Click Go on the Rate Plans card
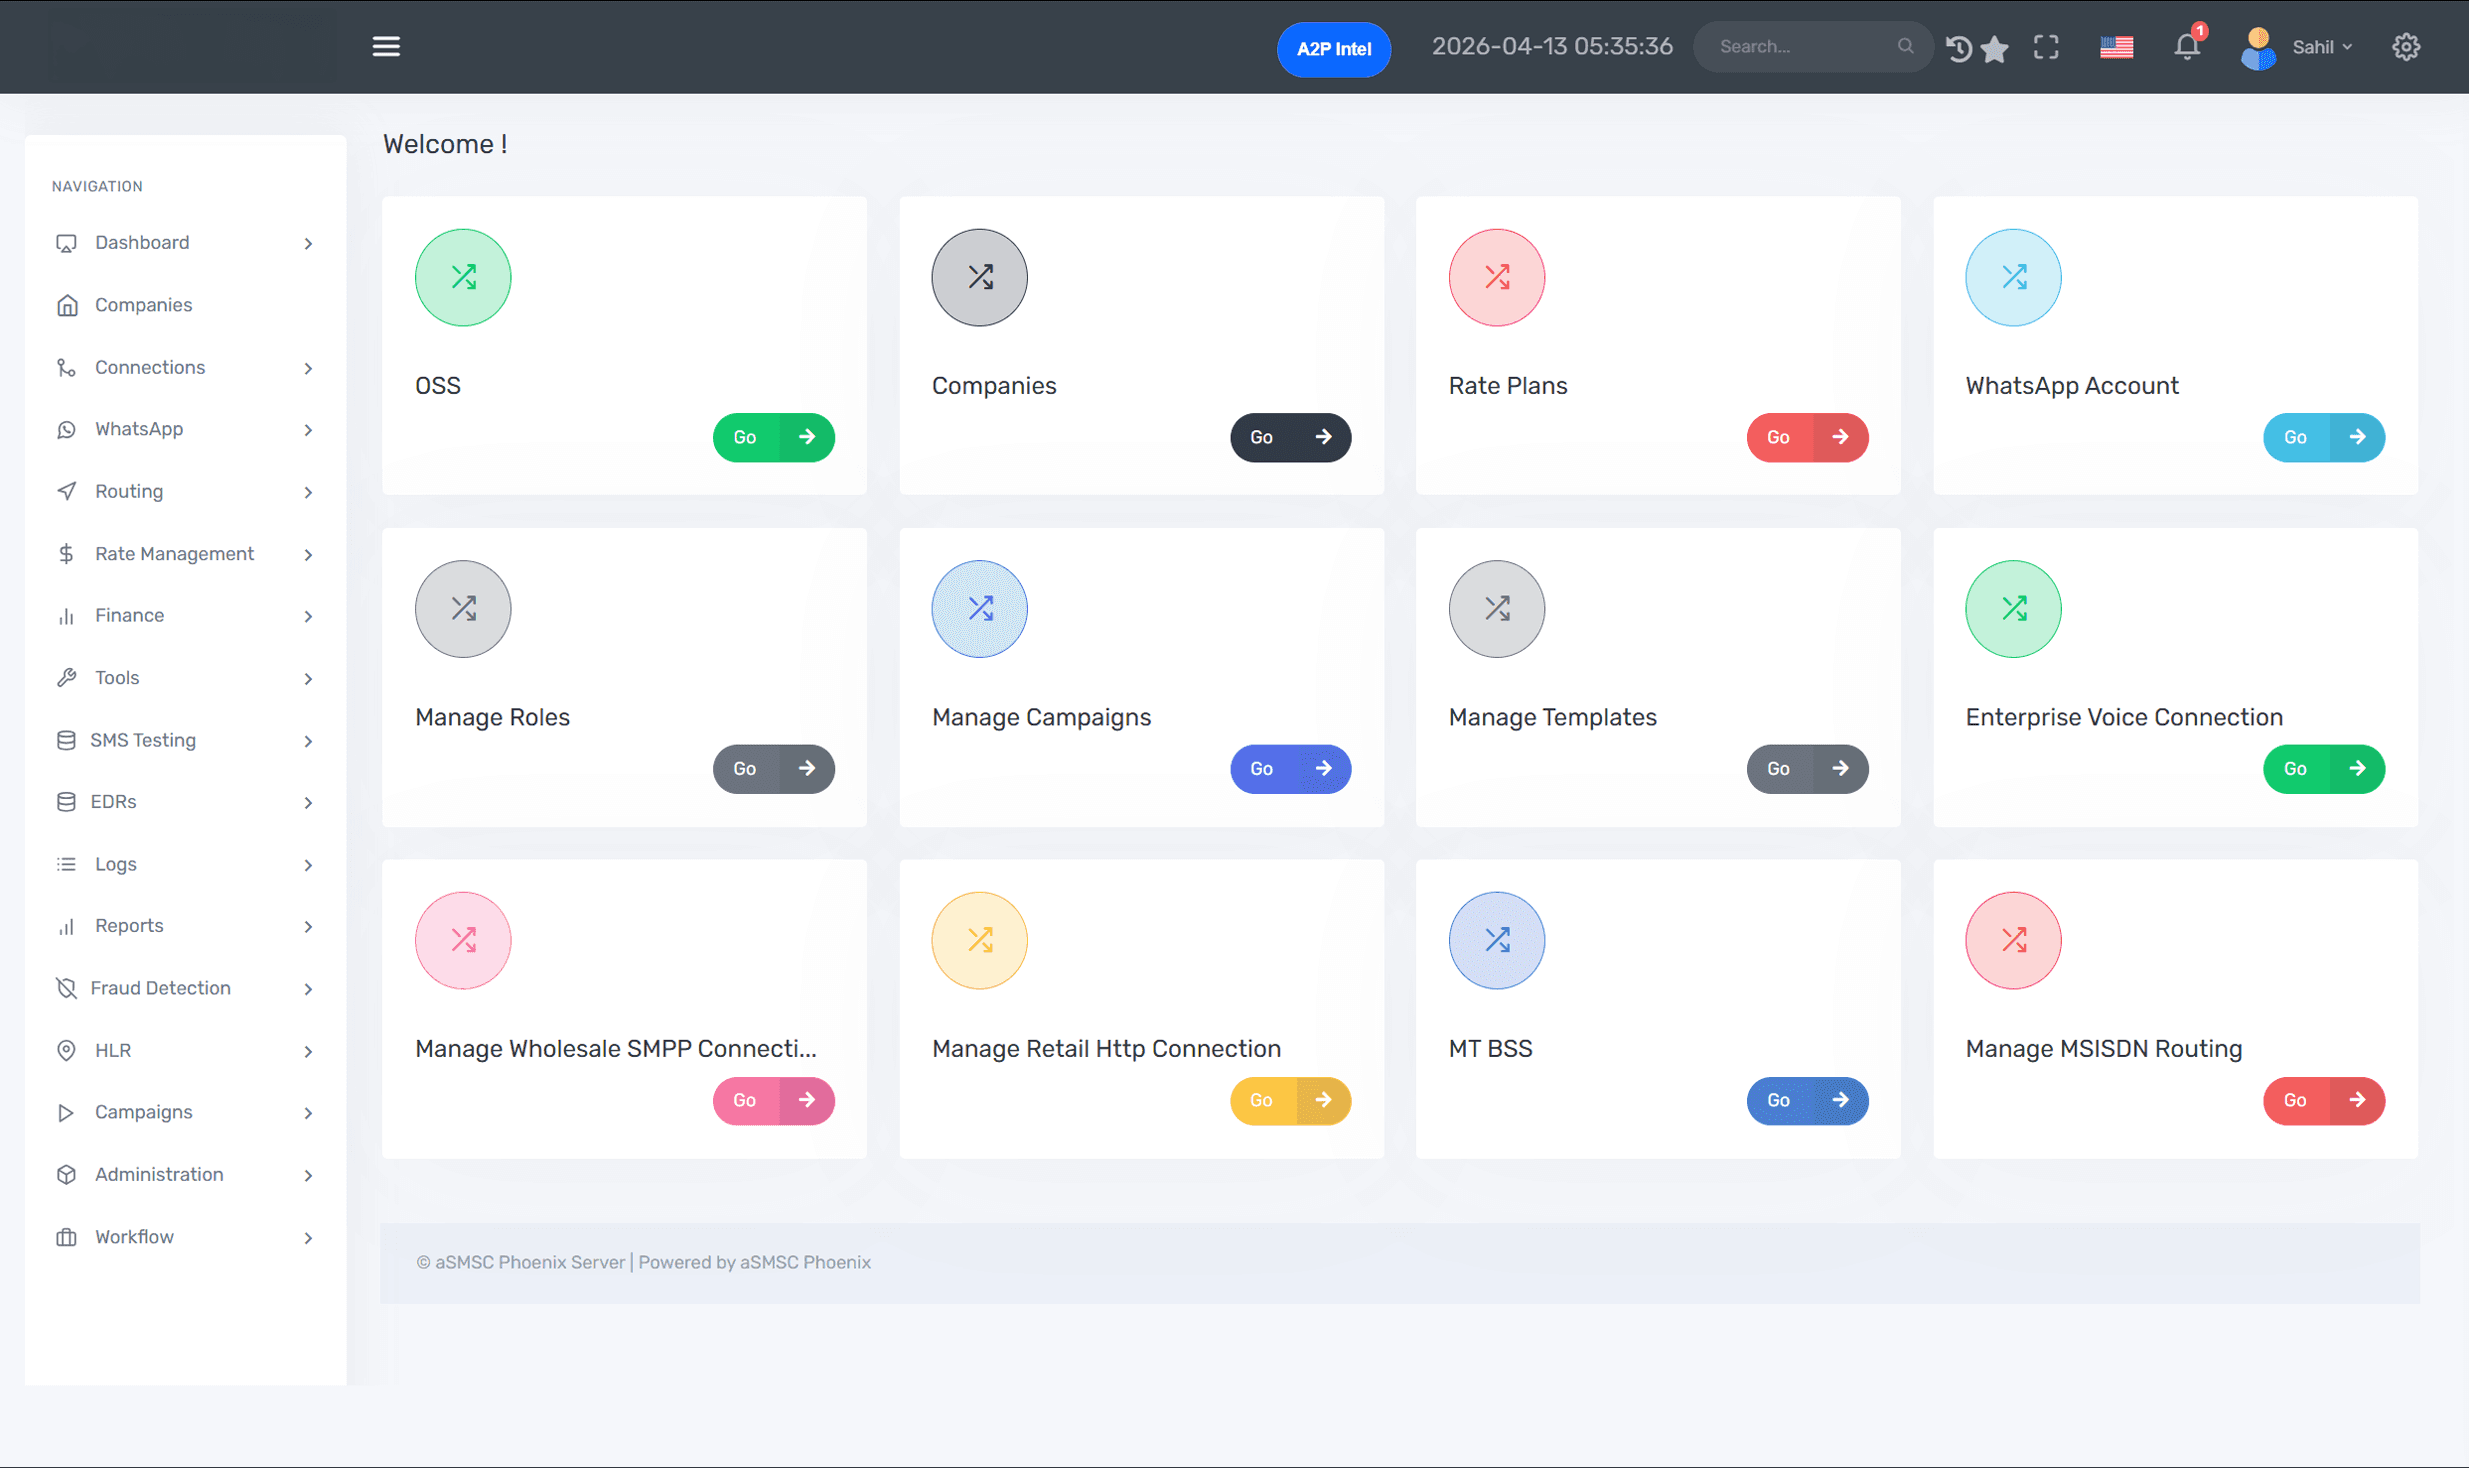2469x1468 pixels. pos(1807,437)
